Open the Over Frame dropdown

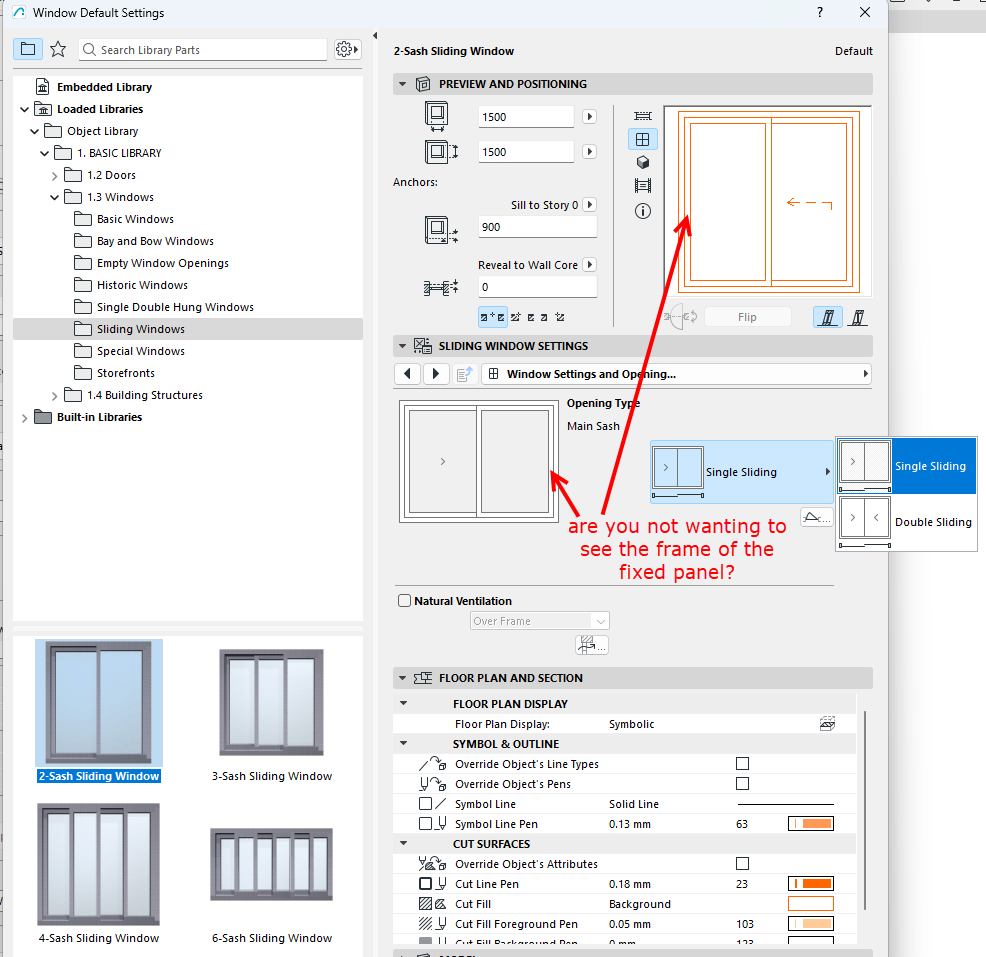click(x=540, y=621)
